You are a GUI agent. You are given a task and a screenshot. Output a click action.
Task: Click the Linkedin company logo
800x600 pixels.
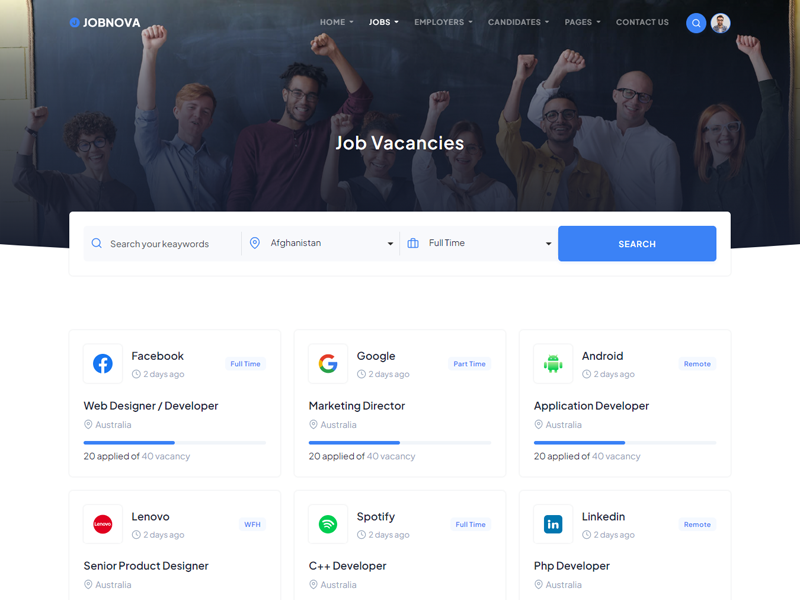(553, 524)
